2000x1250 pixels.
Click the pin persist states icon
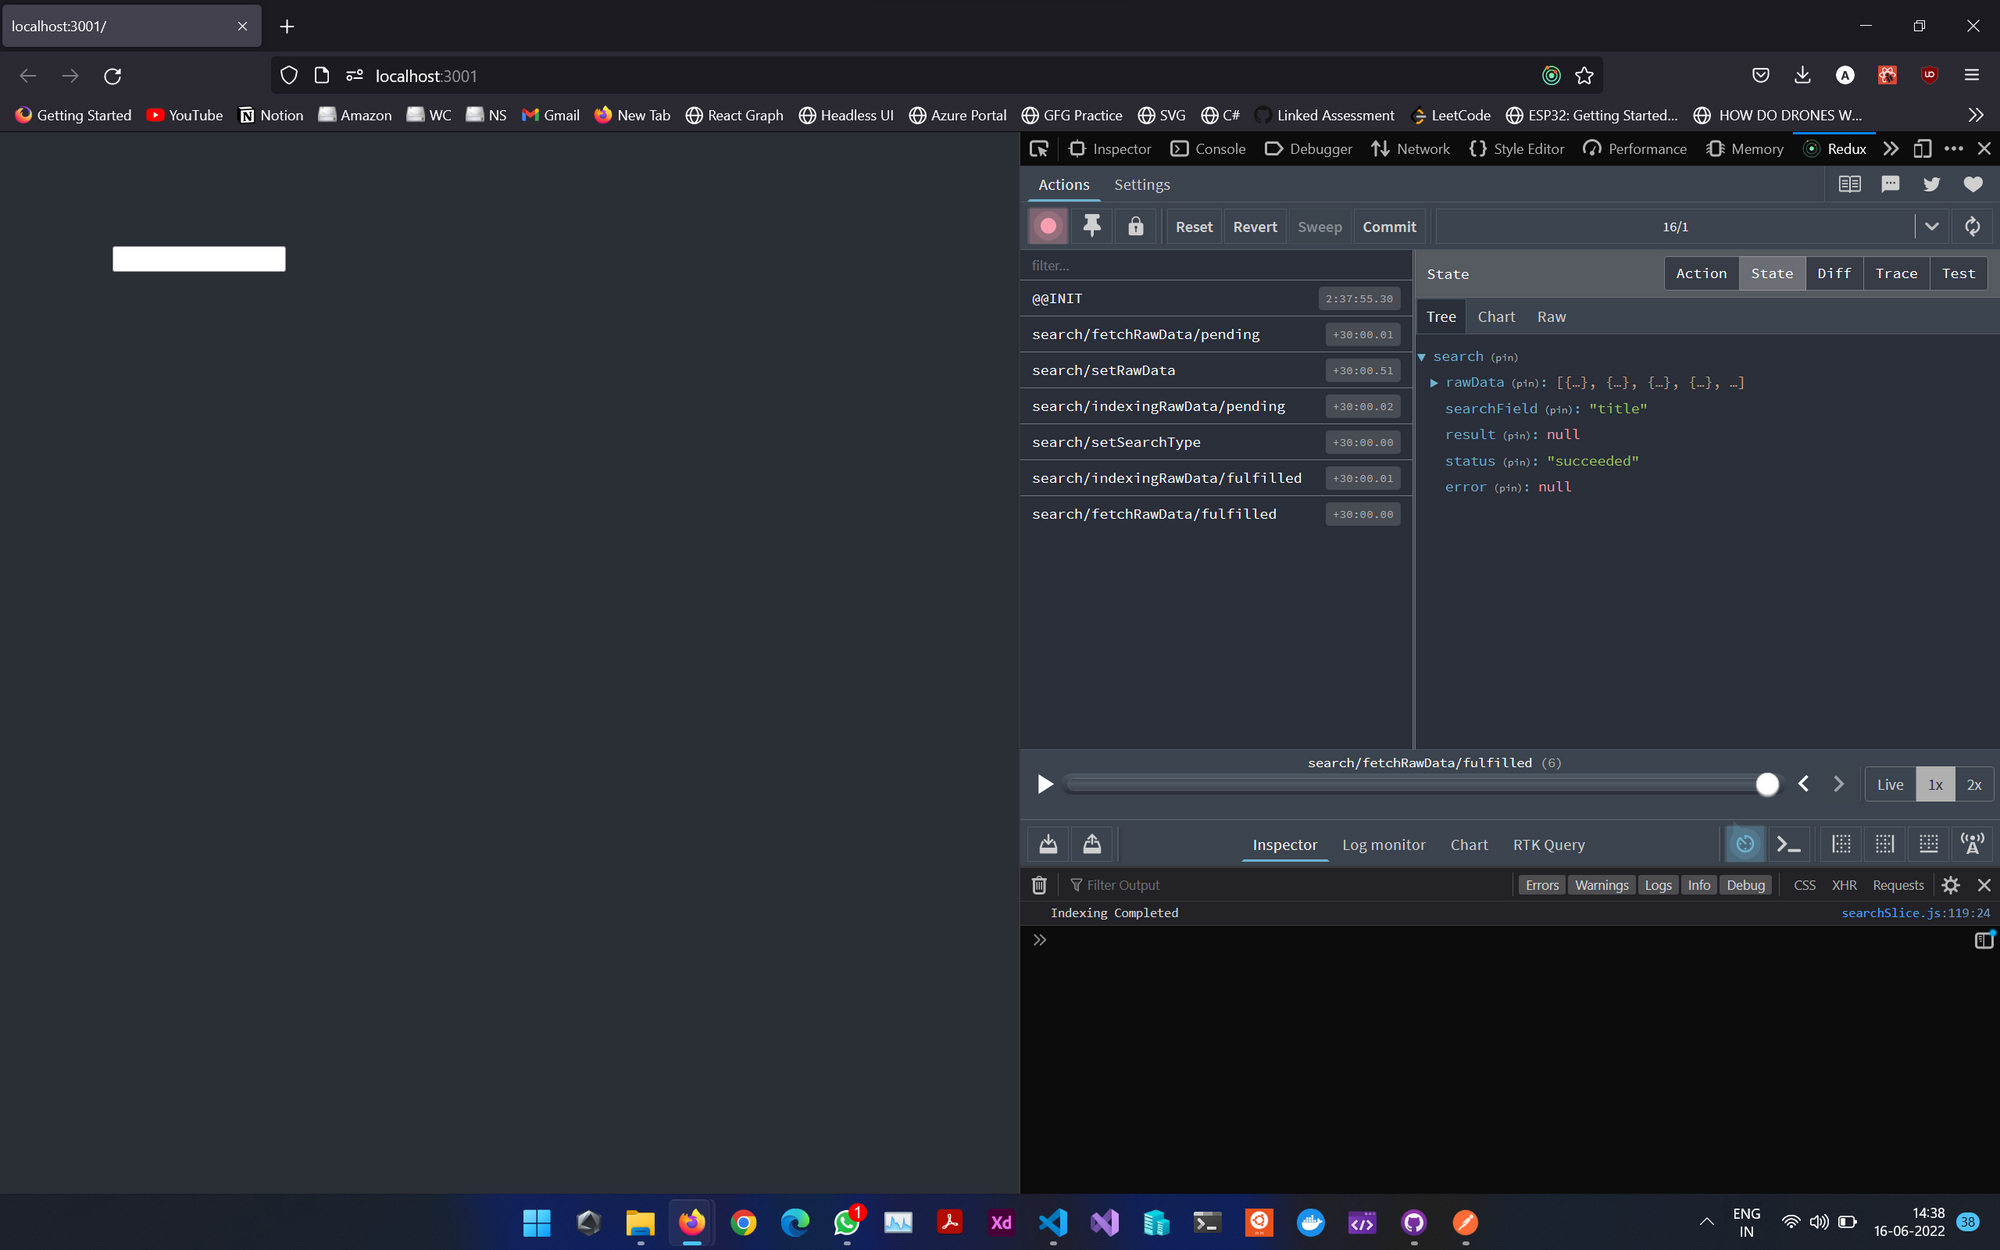click(x=1092, y=227)
